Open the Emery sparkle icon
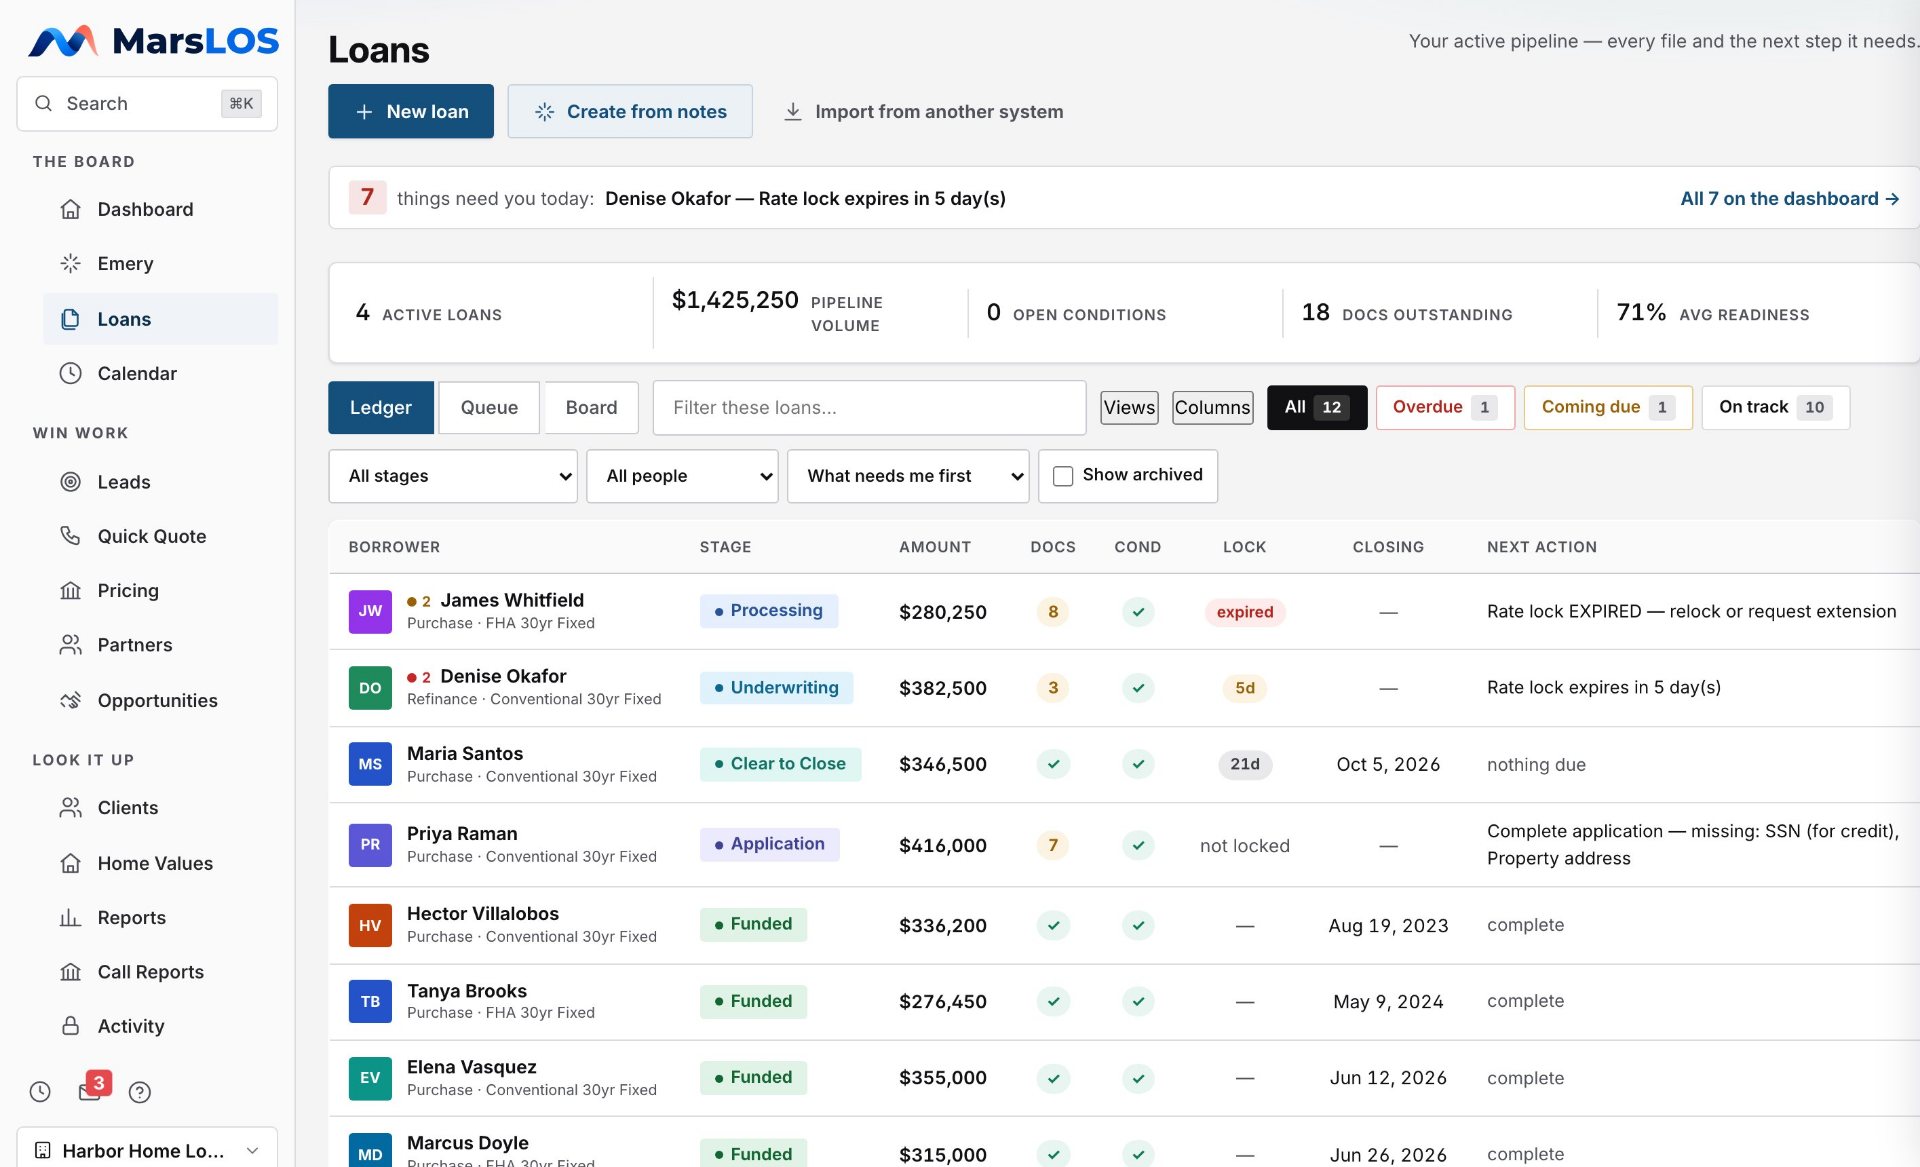Image resolution: width=1920 pixels, height=1167 pixels. coord(70,263)
